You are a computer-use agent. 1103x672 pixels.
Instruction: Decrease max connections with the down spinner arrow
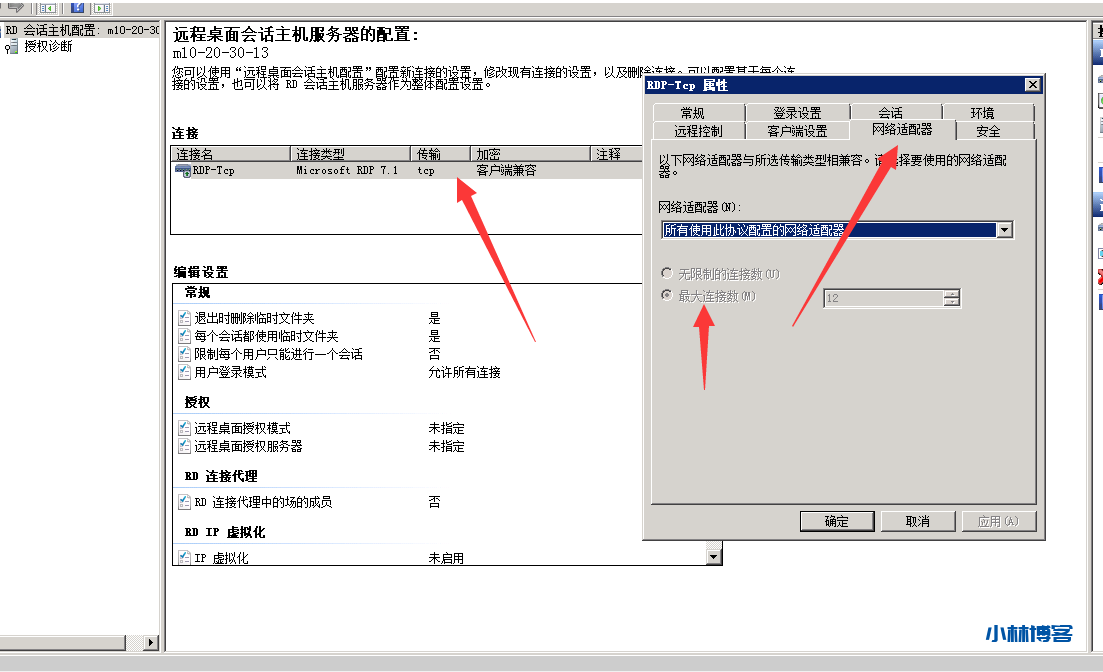click(952, 303)
